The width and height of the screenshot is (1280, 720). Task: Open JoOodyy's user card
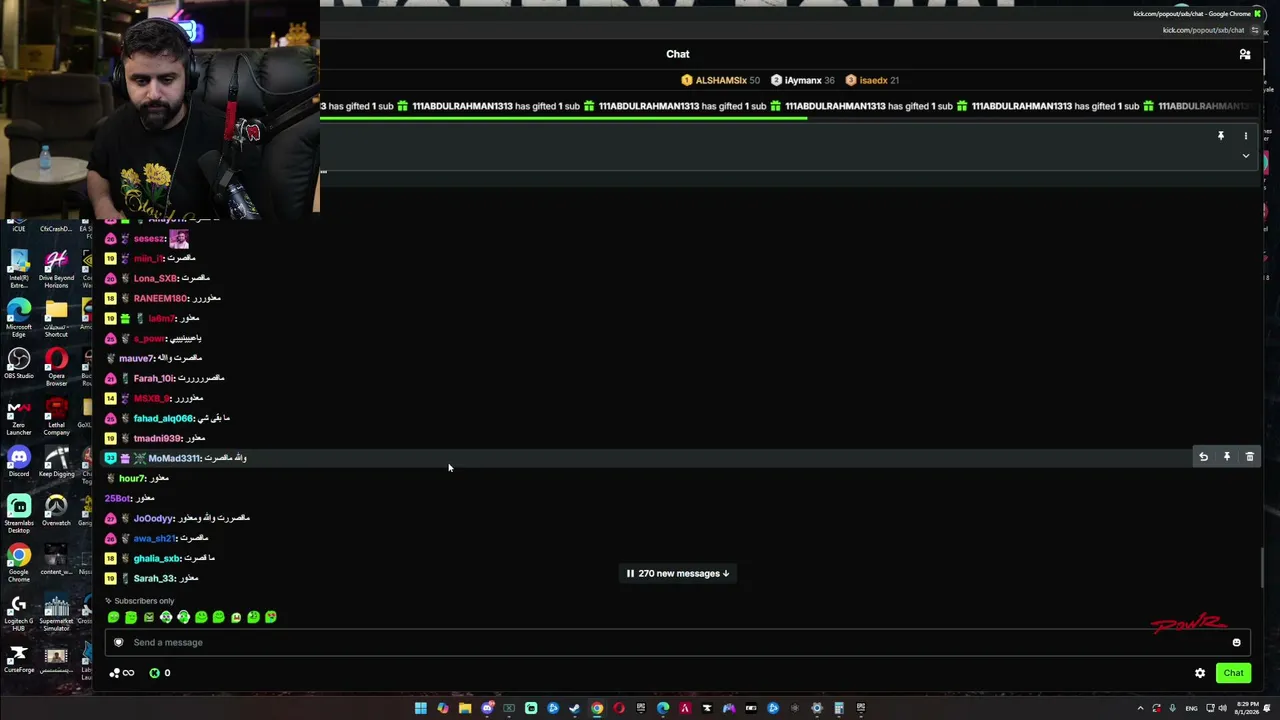[154, 518]
